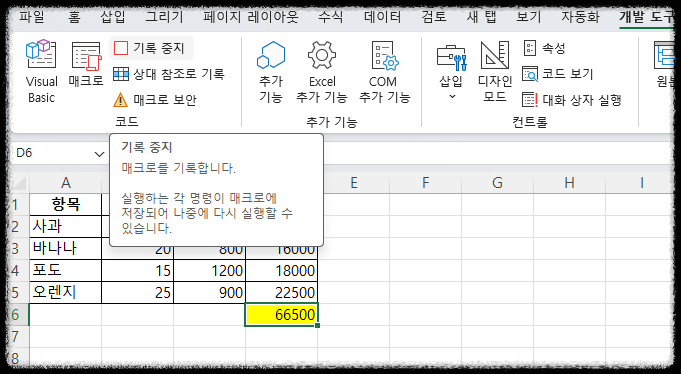Viewport: 681px width, 374px height.
Task: Click cell with value 900
Action: (210, 292)
